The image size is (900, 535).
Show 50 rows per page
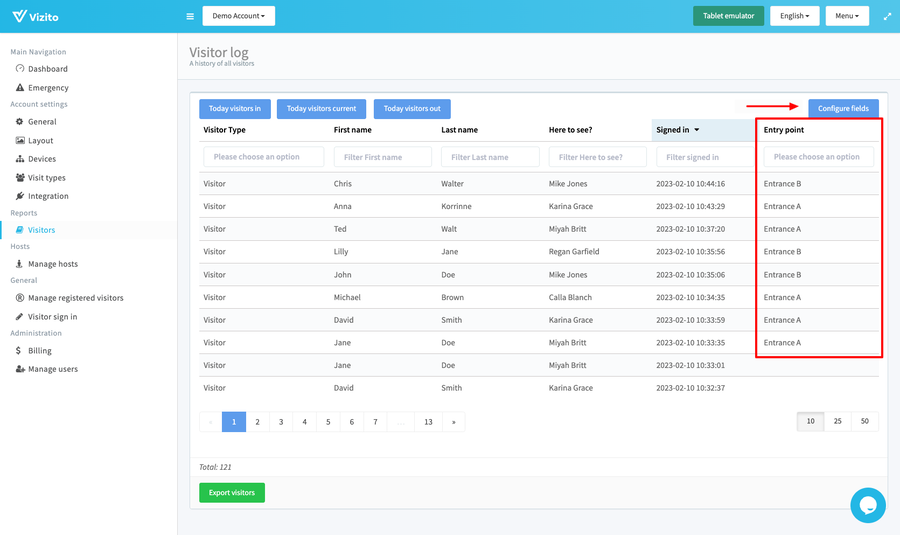click(x=865, y=422)
